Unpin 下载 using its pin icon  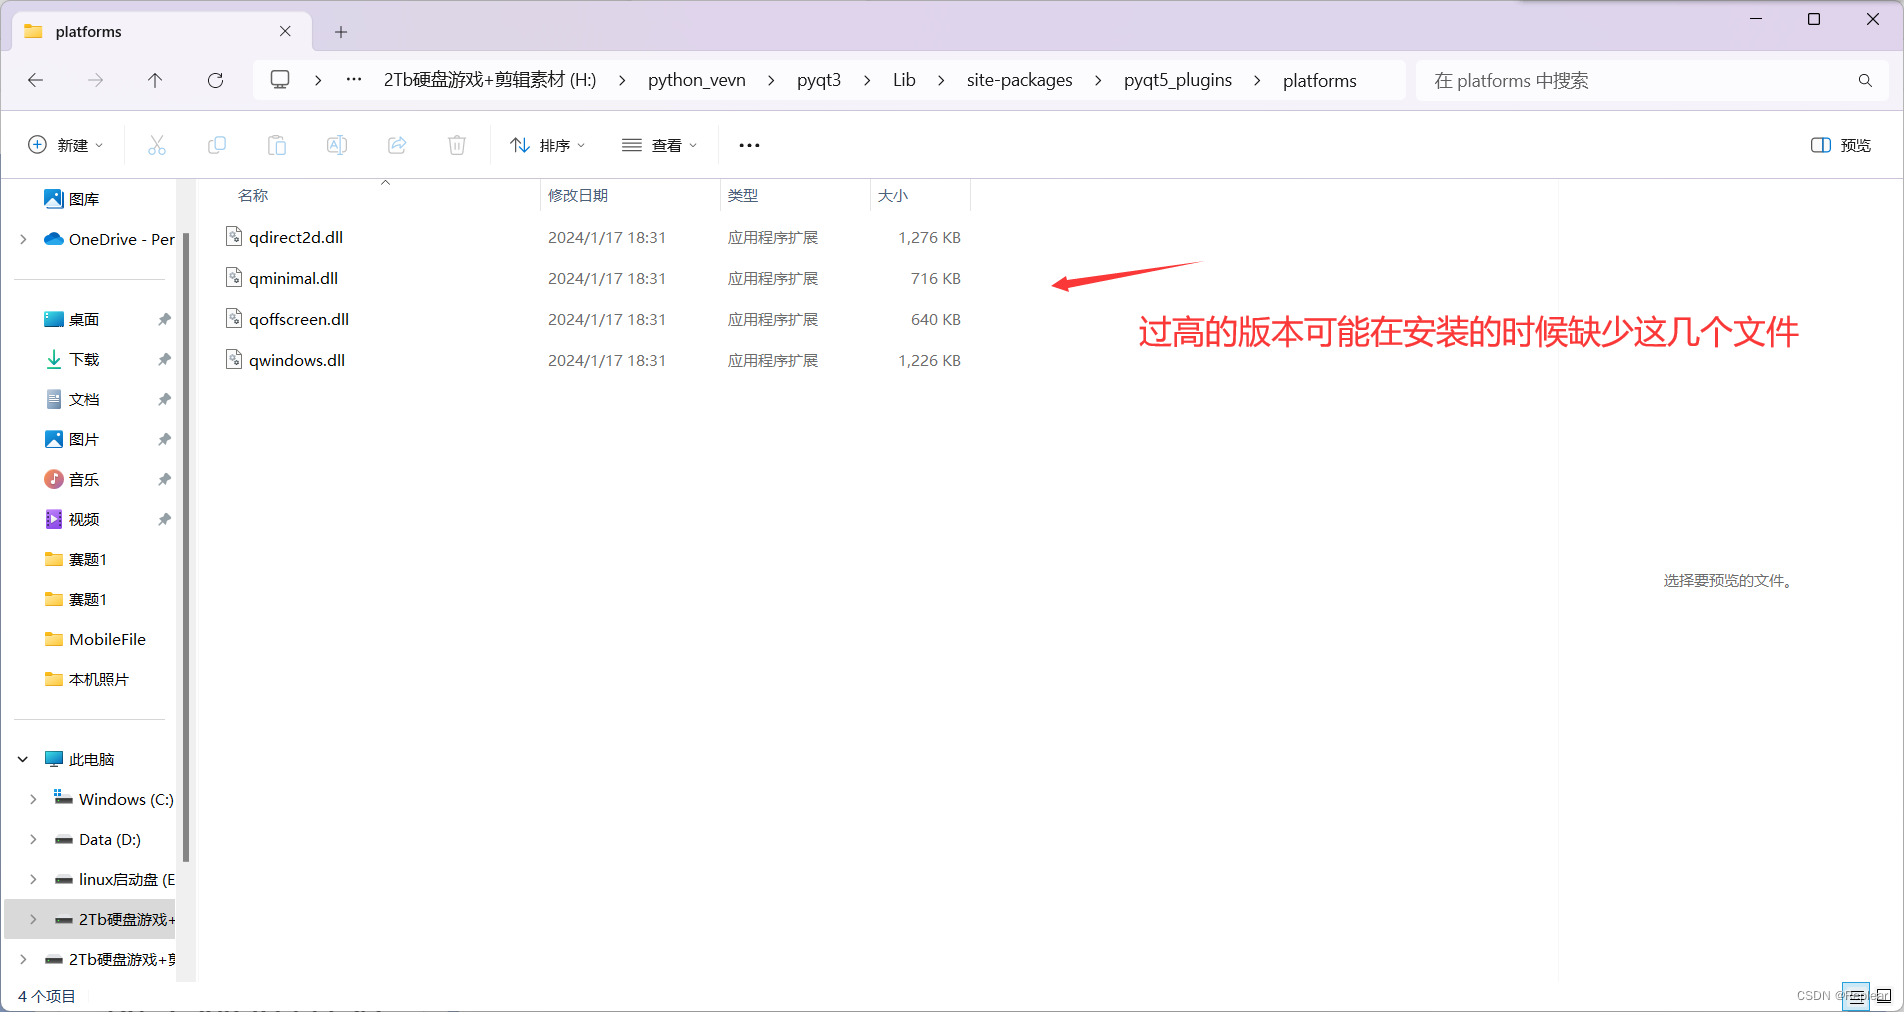(164, 359)
